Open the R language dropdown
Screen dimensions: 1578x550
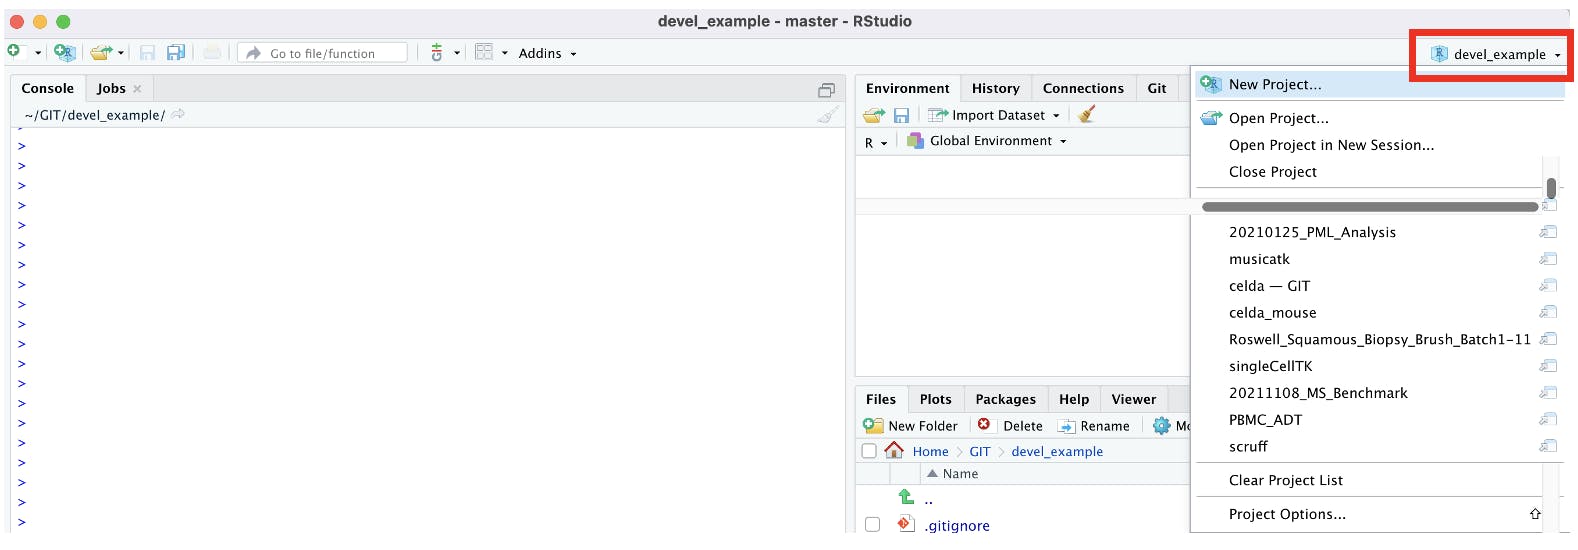coord(876,142)
